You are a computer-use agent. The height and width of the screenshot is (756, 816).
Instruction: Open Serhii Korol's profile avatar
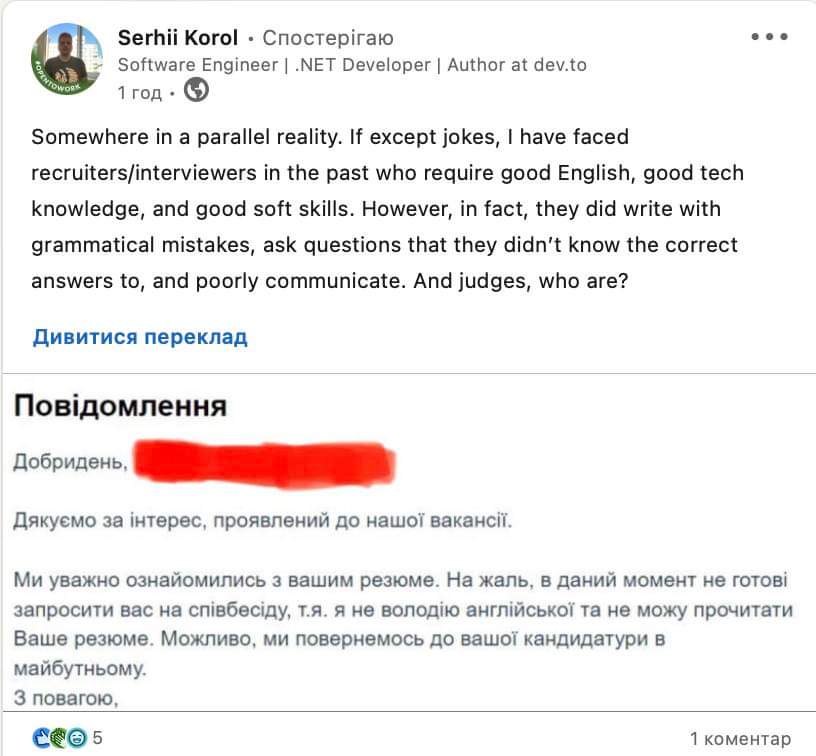pos(68,58)
